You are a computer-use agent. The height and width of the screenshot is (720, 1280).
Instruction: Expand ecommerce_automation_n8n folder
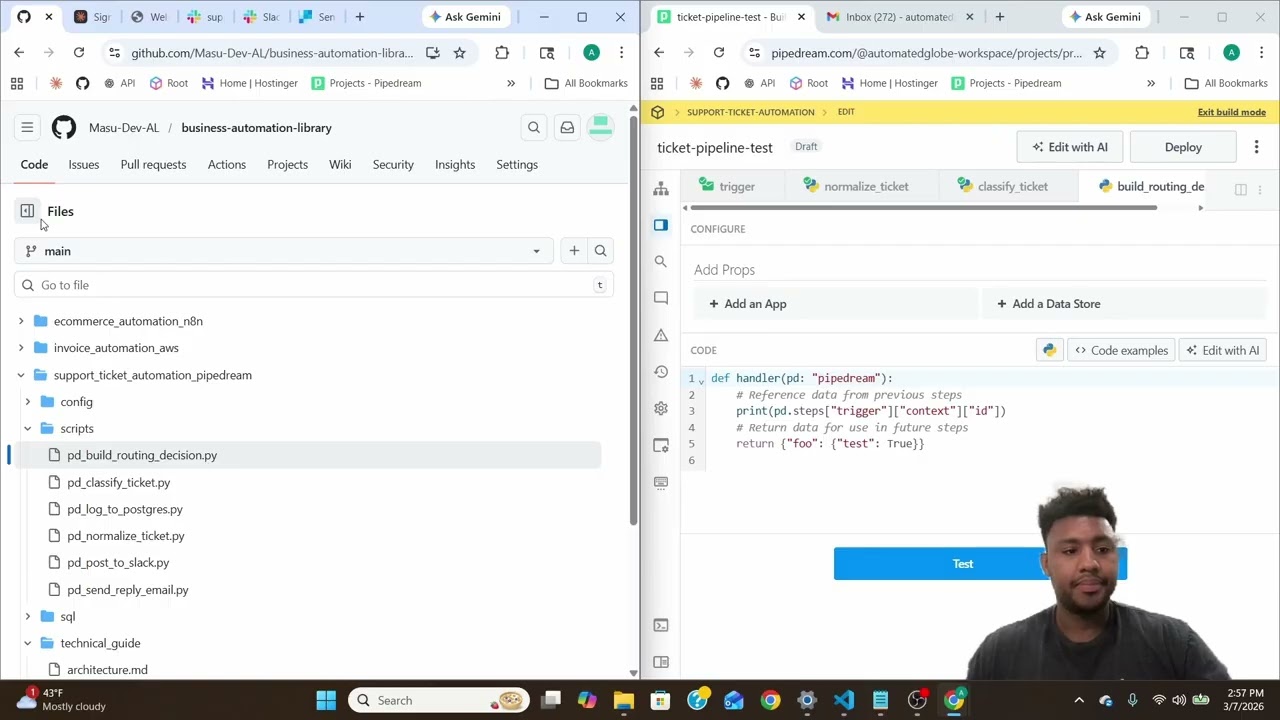tap(21, 321)
